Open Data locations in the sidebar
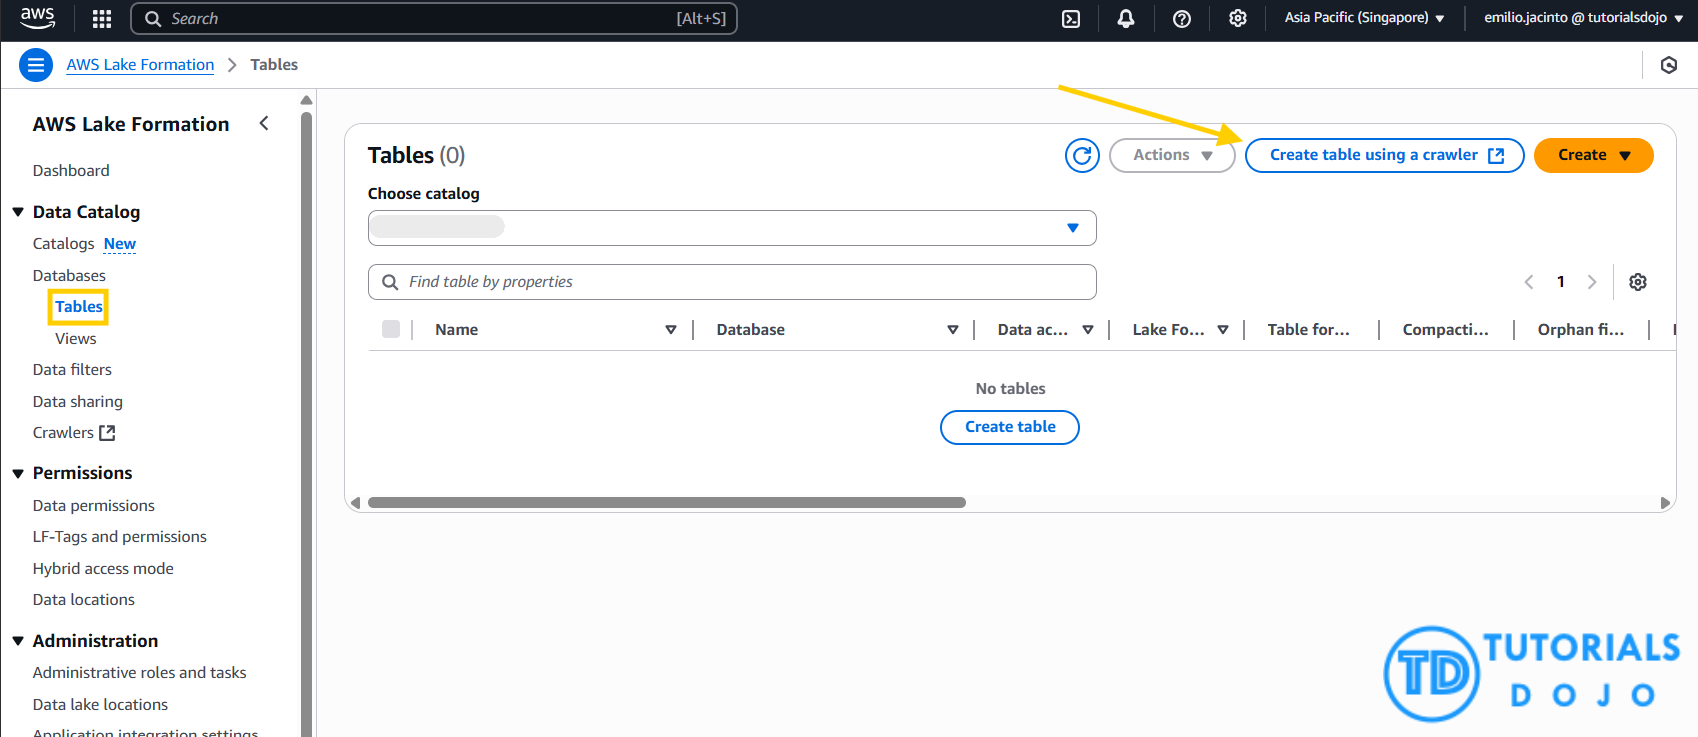The image size is (1698, 737). coord(84,600)
